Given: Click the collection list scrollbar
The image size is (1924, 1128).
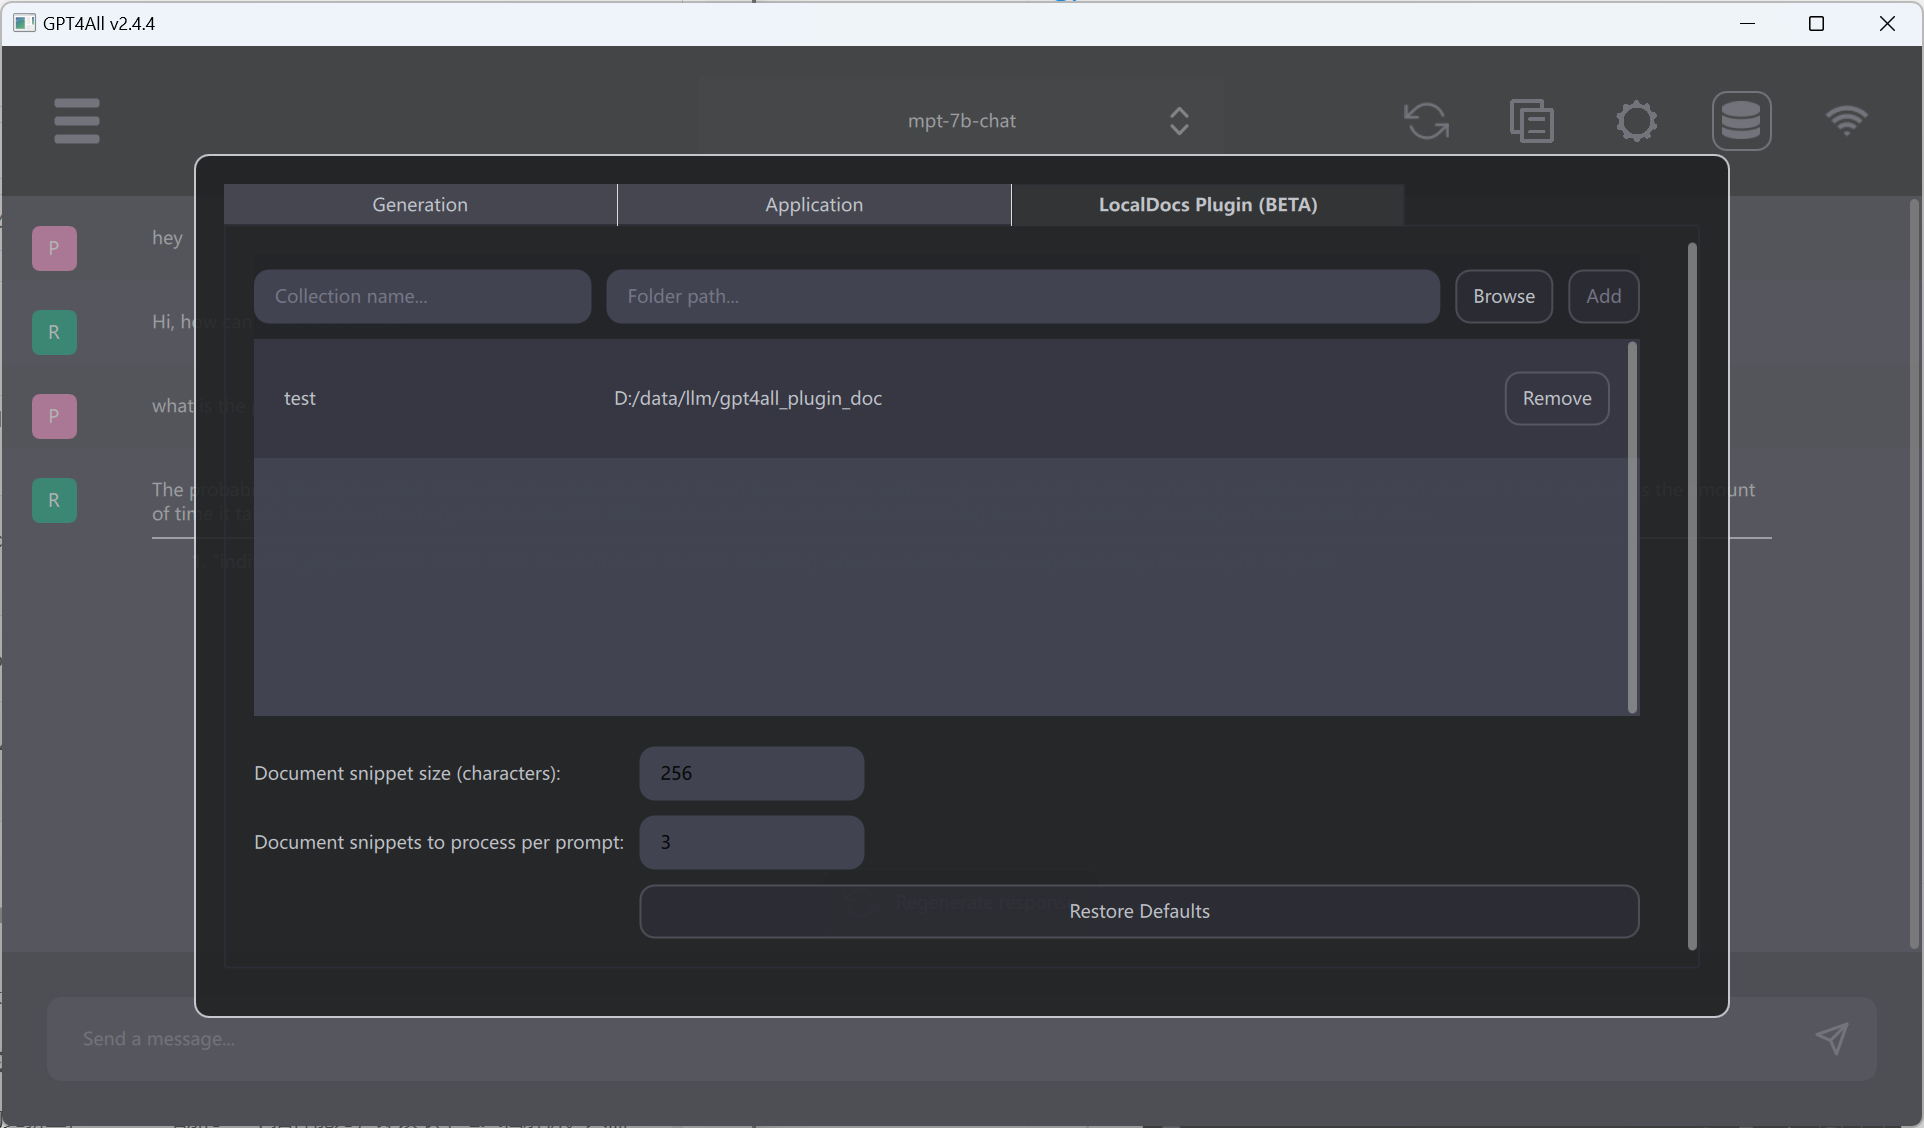Looking at the screenshot, I should pyautogui.click(x=1633, y=528).
